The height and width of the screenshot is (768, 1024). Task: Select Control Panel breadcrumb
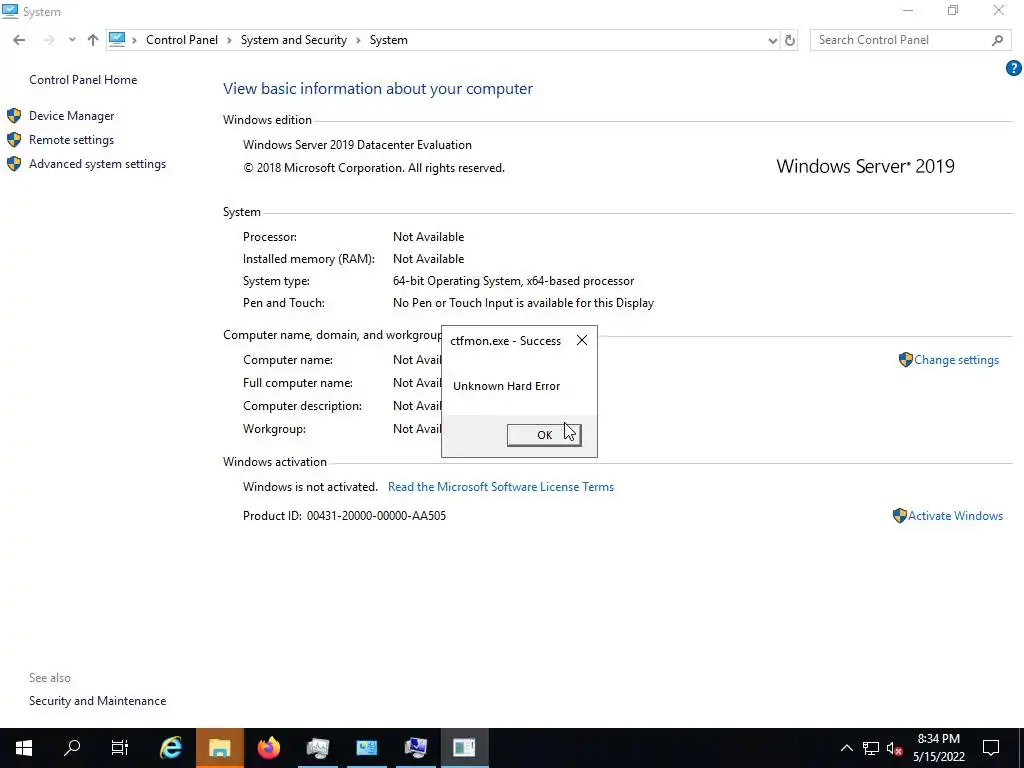[182, 40]
